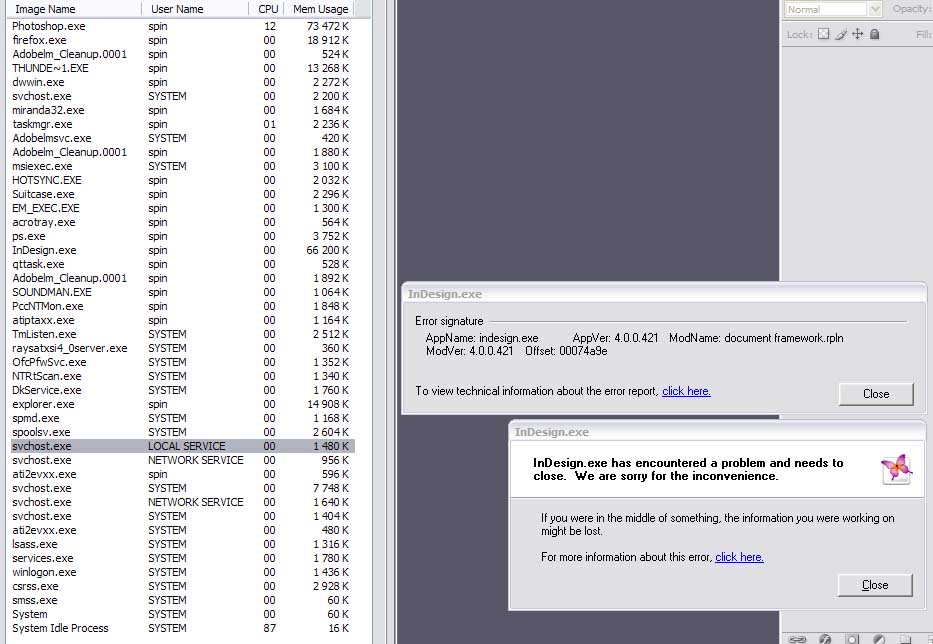Select OfcPfwSvc.exe process row
The width and height of the screenshot is (933, 644).
pos(183,362)
